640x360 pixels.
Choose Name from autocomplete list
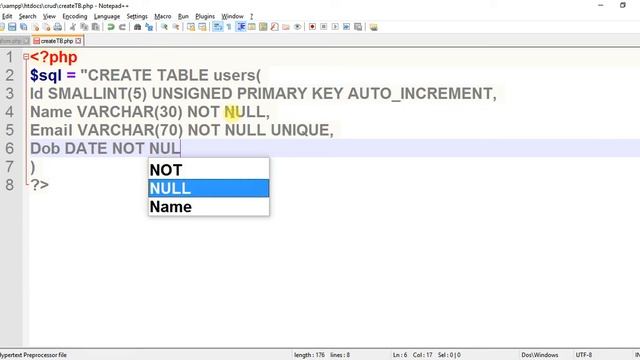click(x=209, y=207)
